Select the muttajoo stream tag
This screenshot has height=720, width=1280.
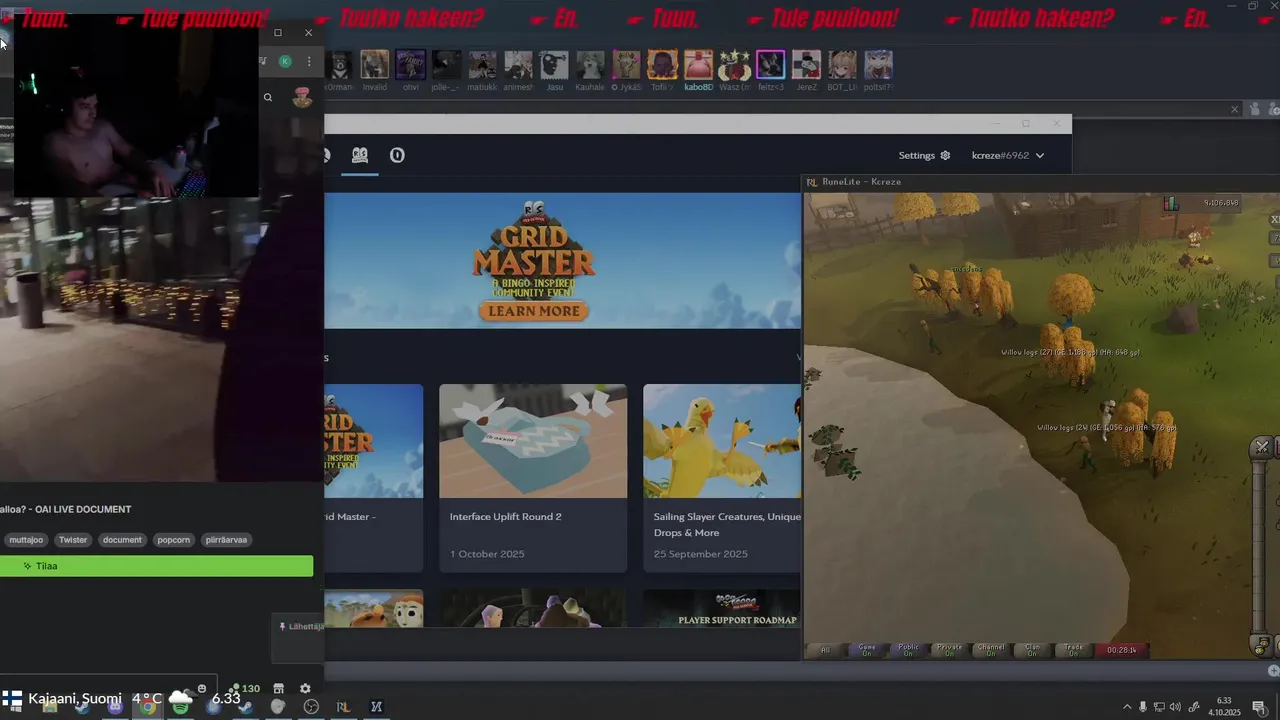(26, 540)
